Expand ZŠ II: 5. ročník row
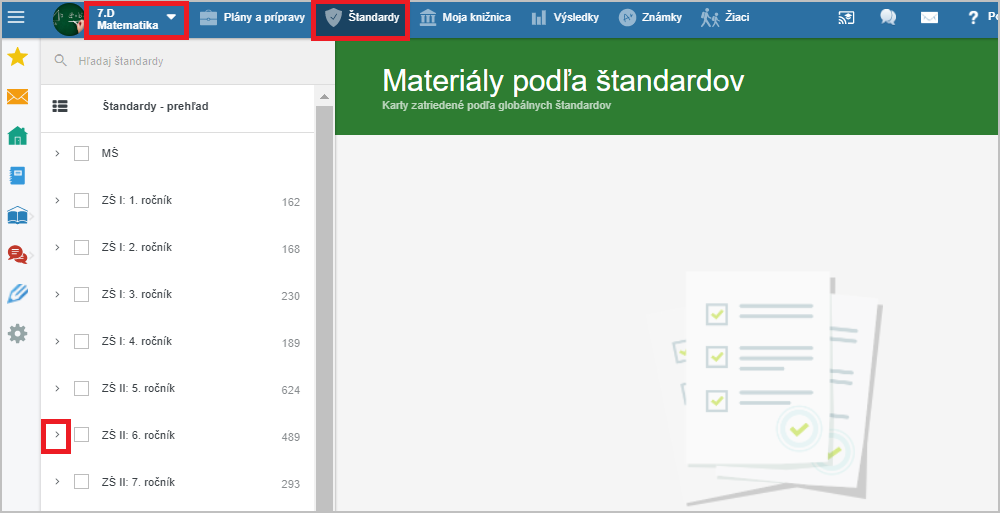1000x513 pixels. click(57, 388)
